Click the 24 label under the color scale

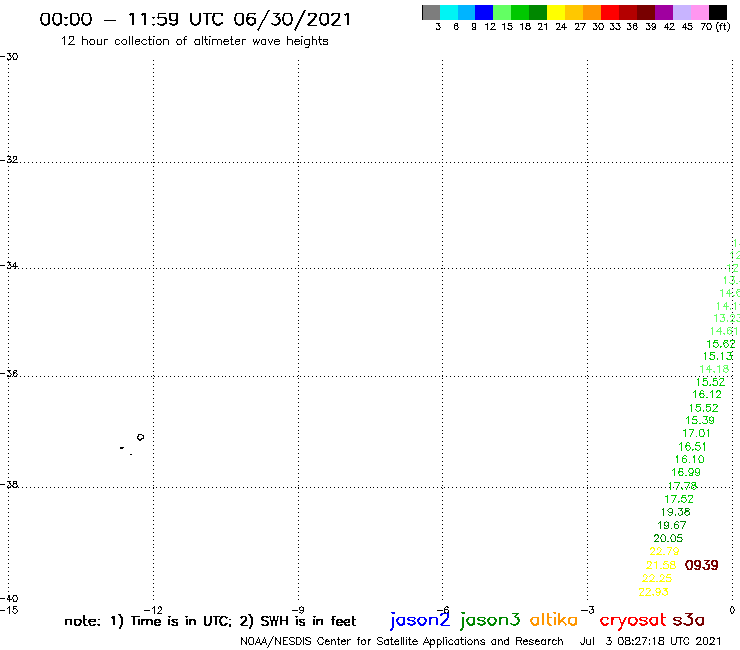coord(561,26)
